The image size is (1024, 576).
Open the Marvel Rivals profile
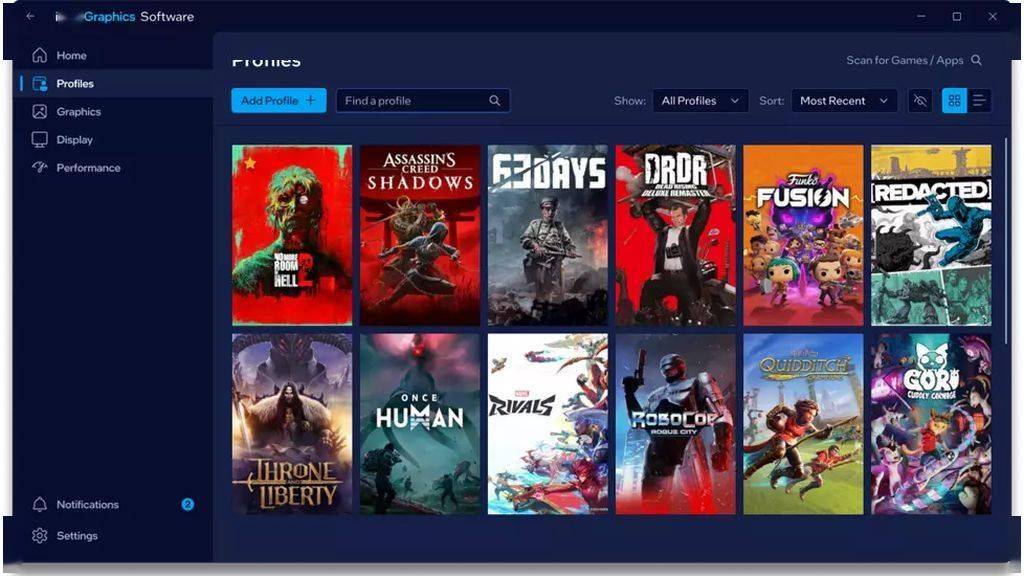tap(547, 424)
